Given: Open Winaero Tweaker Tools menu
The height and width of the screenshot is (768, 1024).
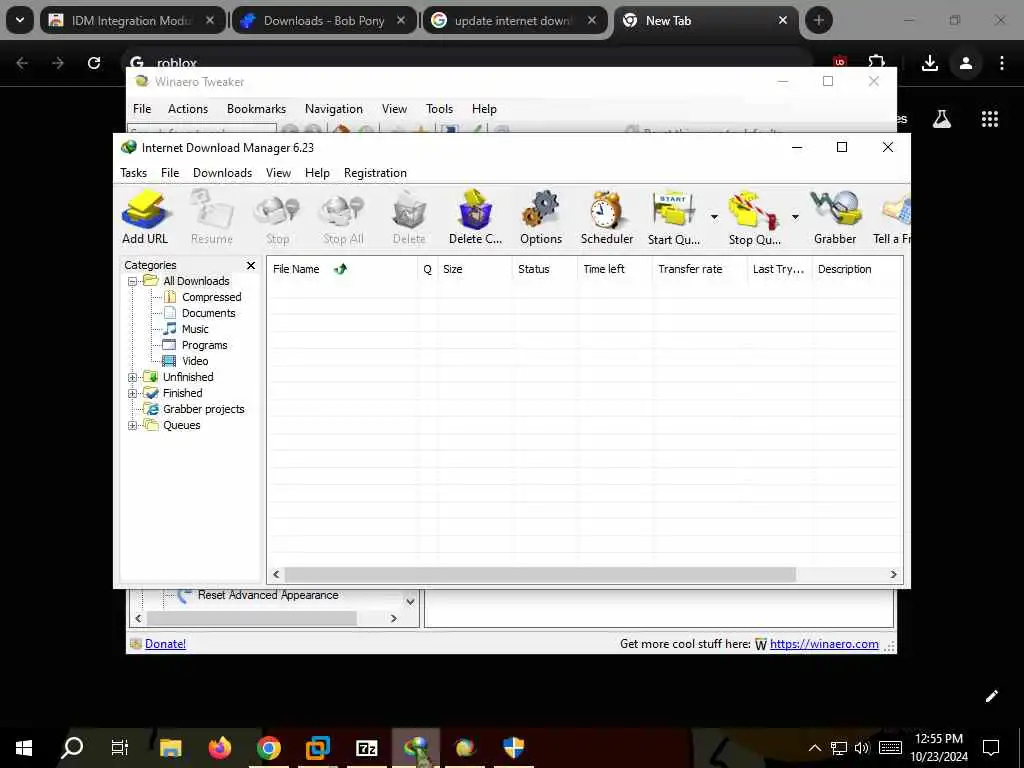Looking at the screenshot, I should [440, 109].
